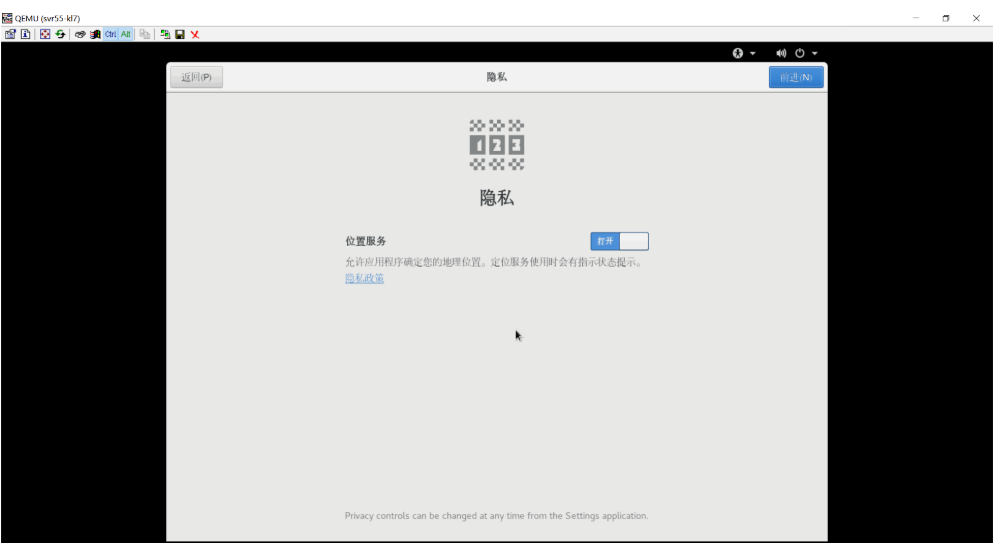Click the volume speaker icon

click(x=781, y=53)
